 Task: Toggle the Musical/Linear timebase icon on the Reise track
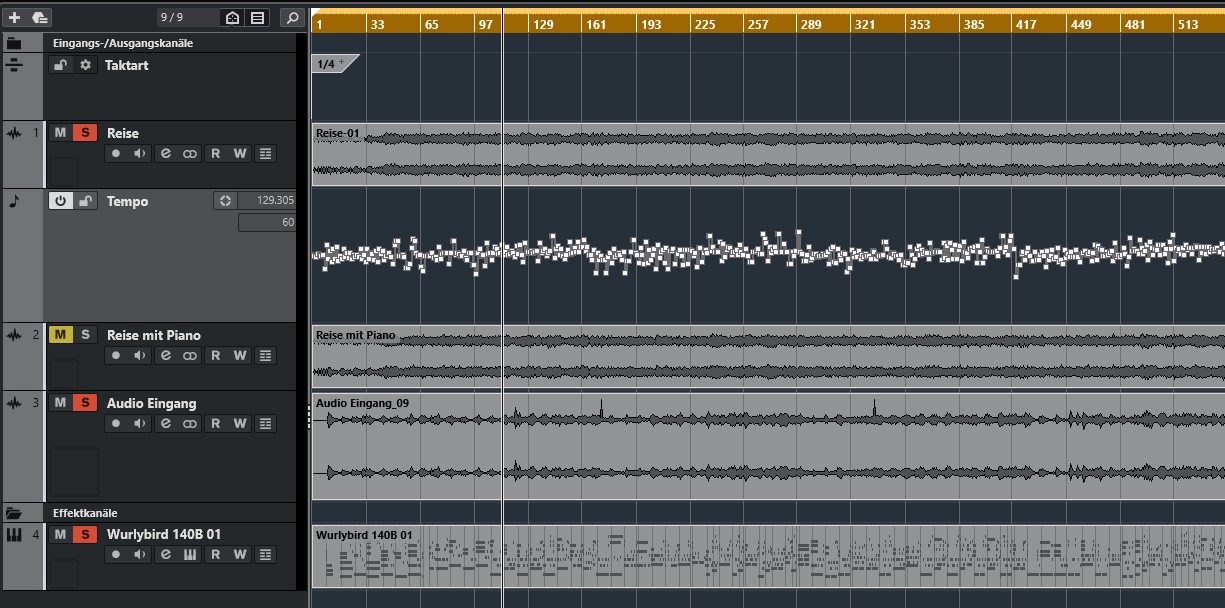(x=190, y=154)
